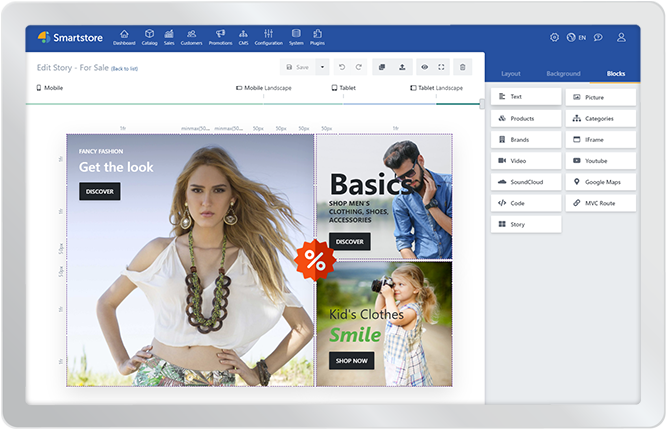Select the Basics headline text
The width and height of the screenshot is (666, 430).
[x=370, y=184]
